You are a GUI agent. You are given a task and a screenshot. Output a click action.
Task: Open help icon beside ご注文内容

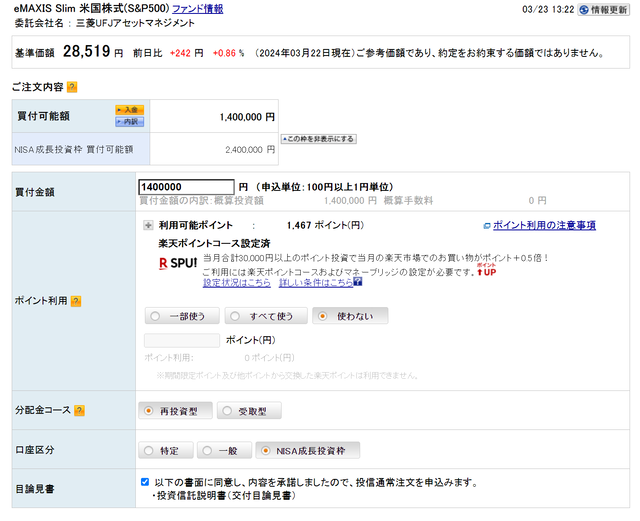coord(72,87)
